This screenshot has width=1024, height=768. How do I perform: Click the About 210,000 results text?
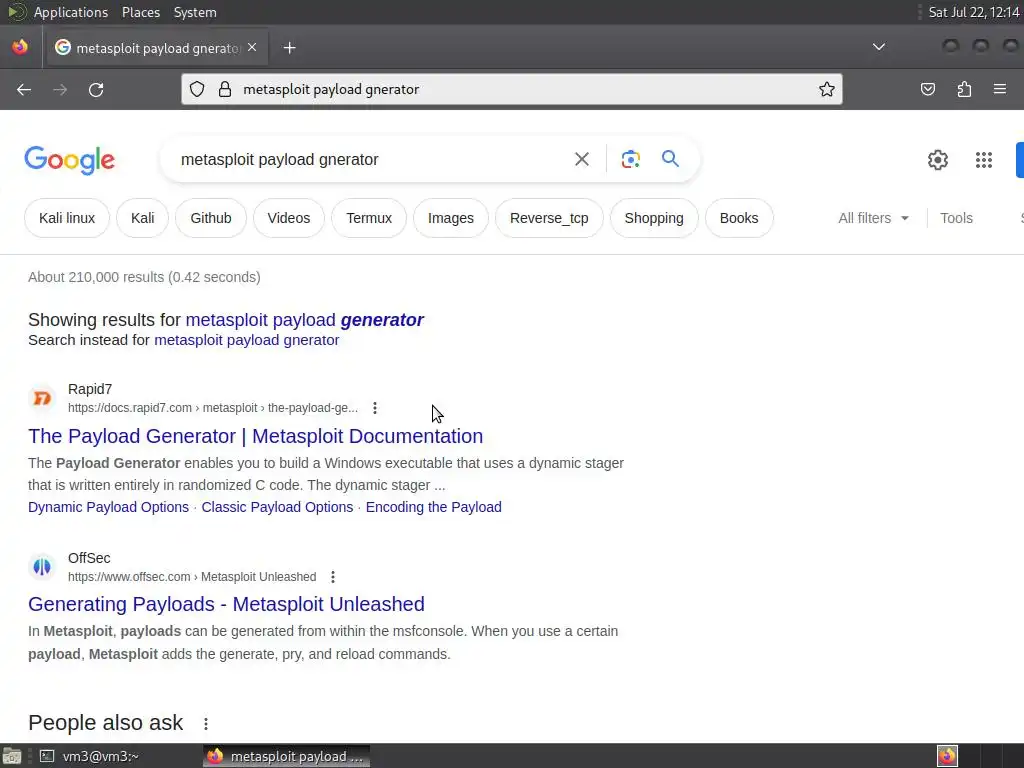[x=144, y=278]
